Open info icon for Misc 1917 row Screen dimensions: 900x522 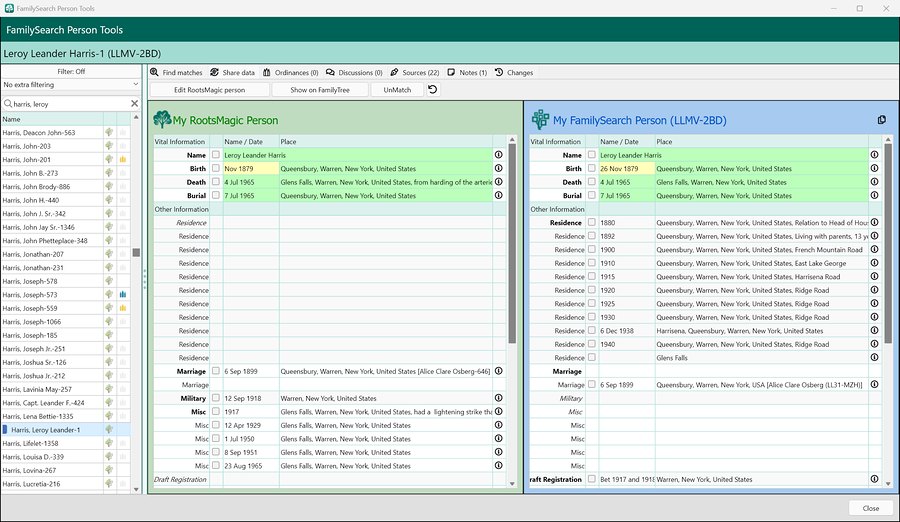498,411
